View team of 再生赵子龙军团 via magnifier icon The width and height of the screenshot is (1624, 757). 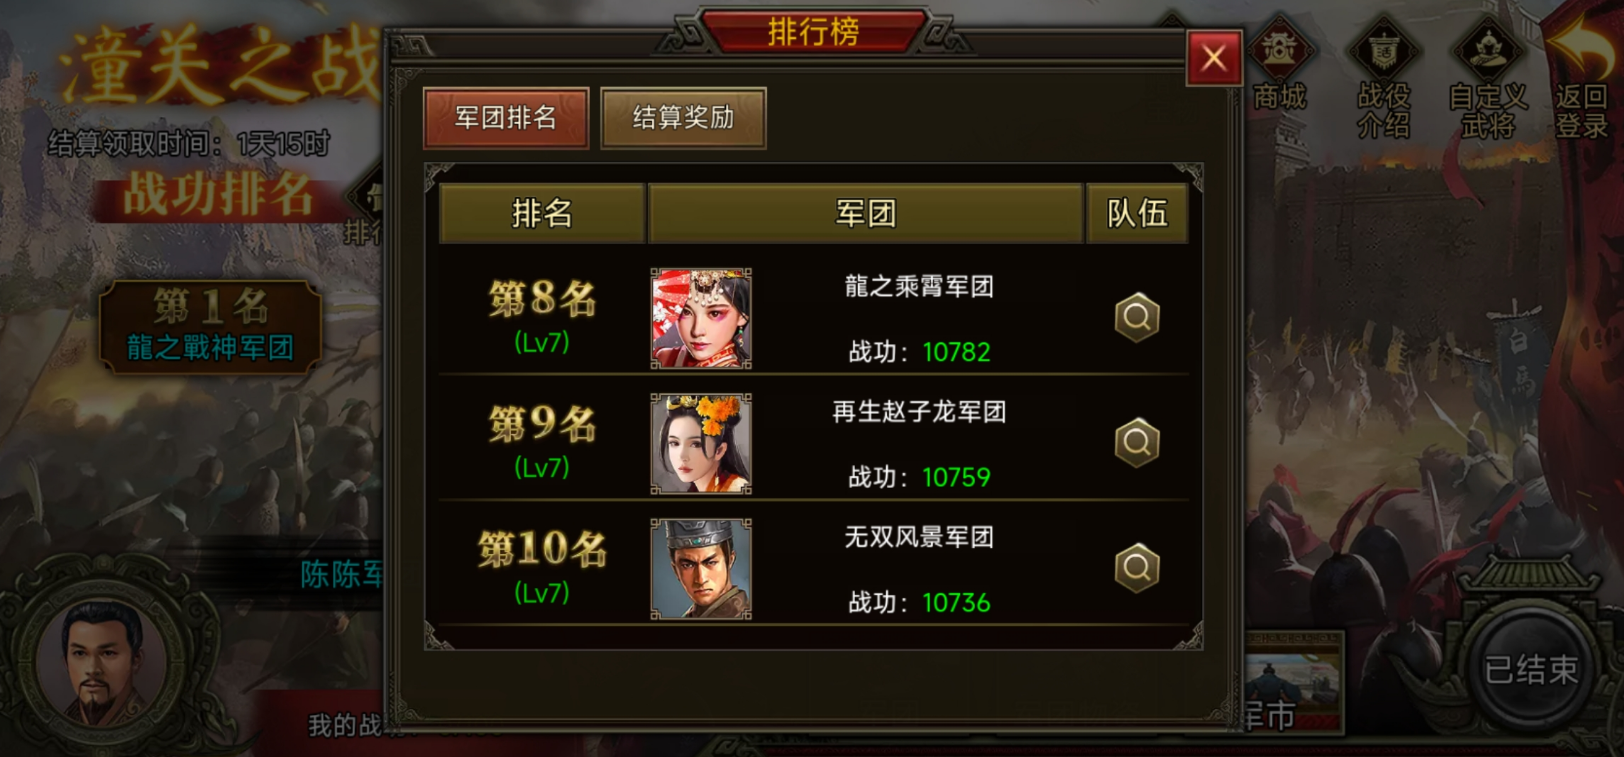[x=1137, y=442]
